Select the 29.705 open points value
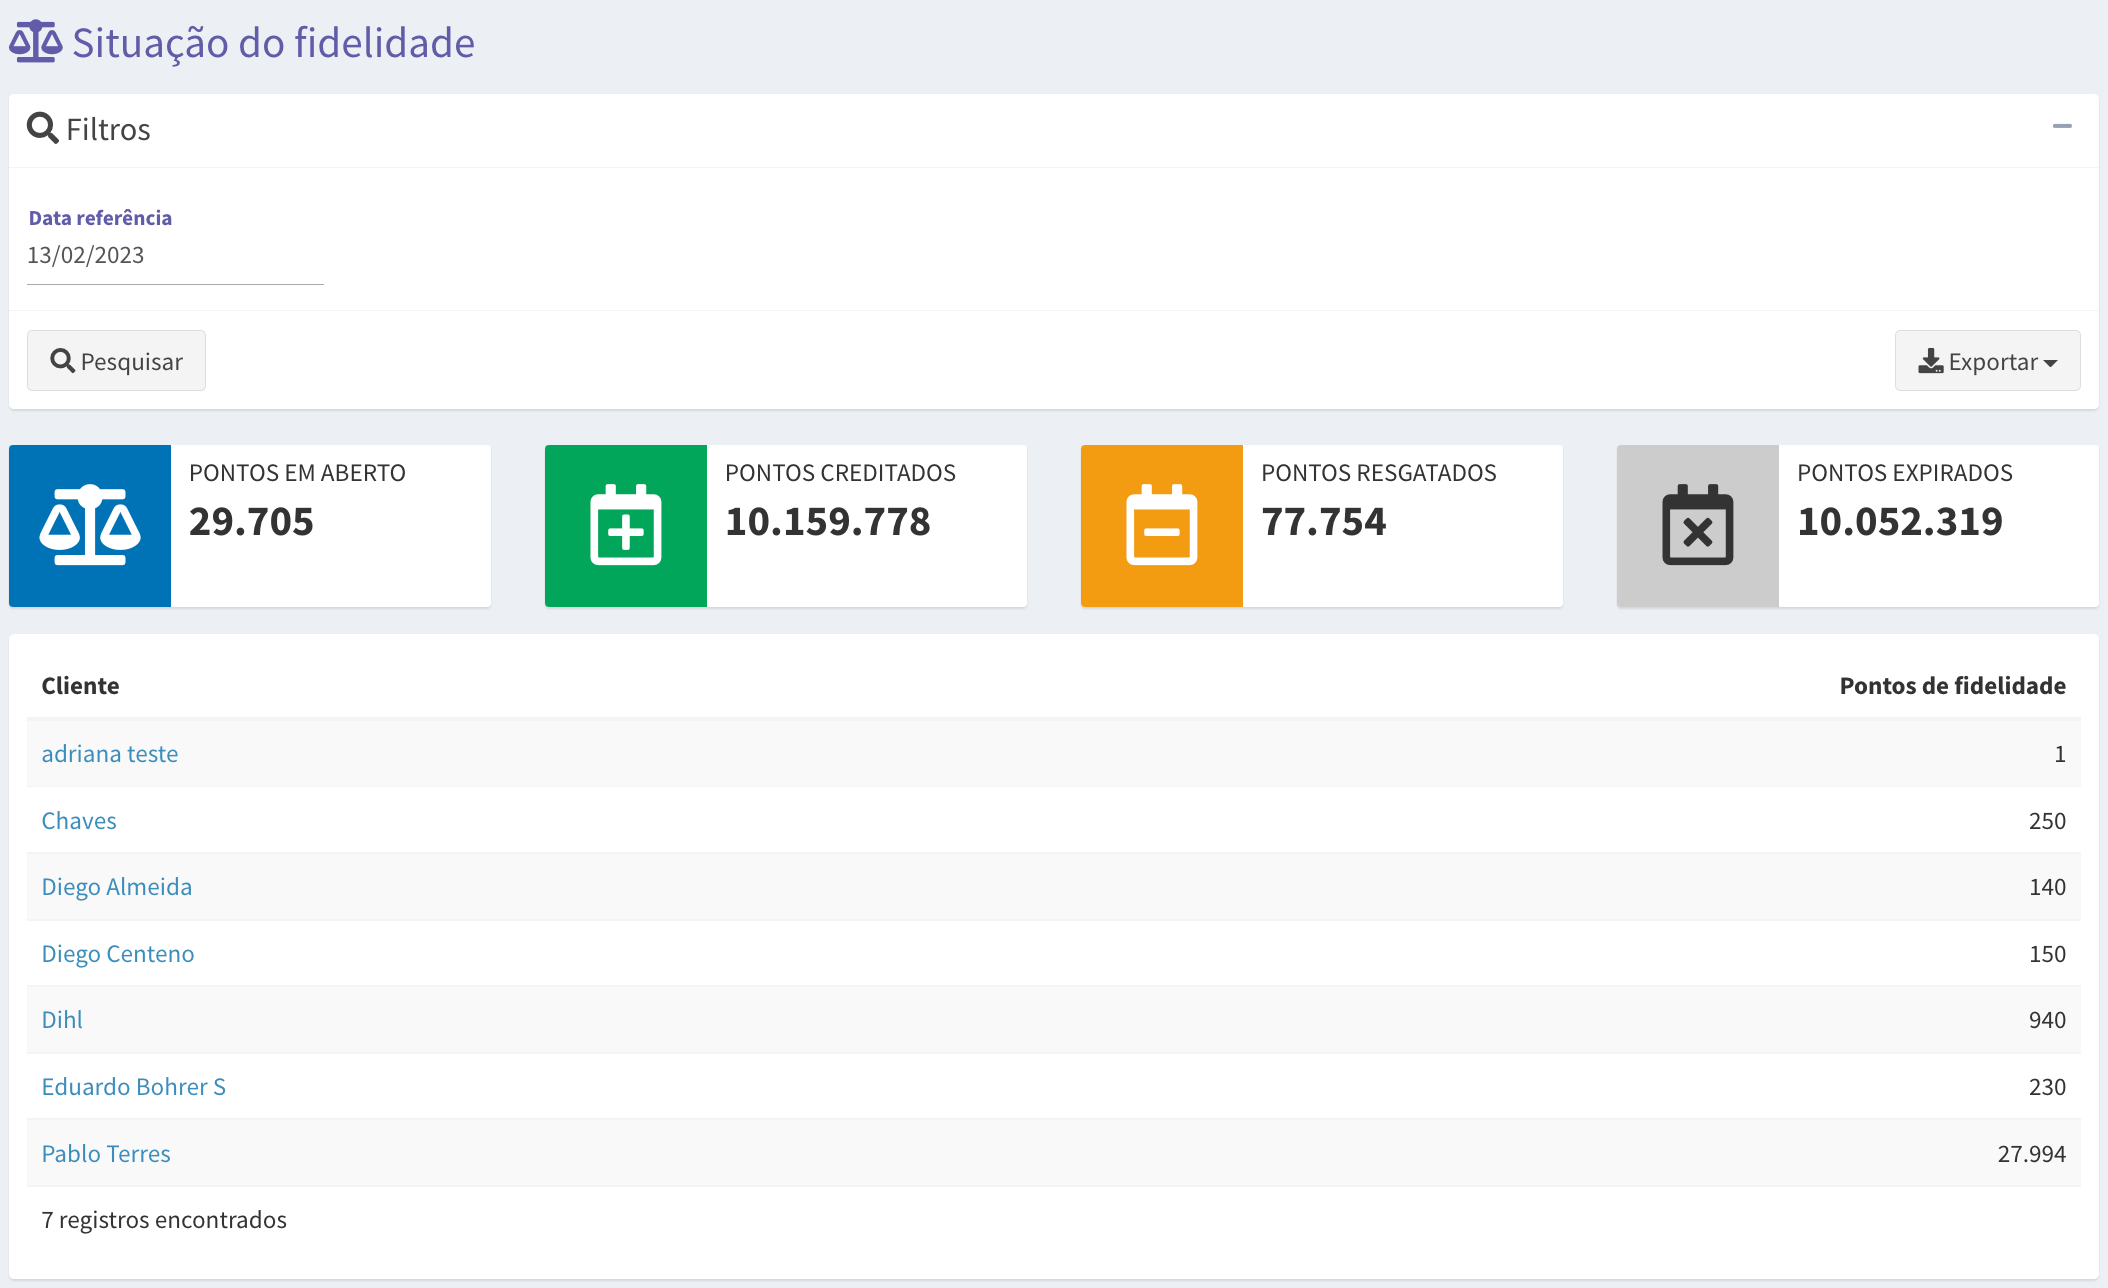 point(251,522)
